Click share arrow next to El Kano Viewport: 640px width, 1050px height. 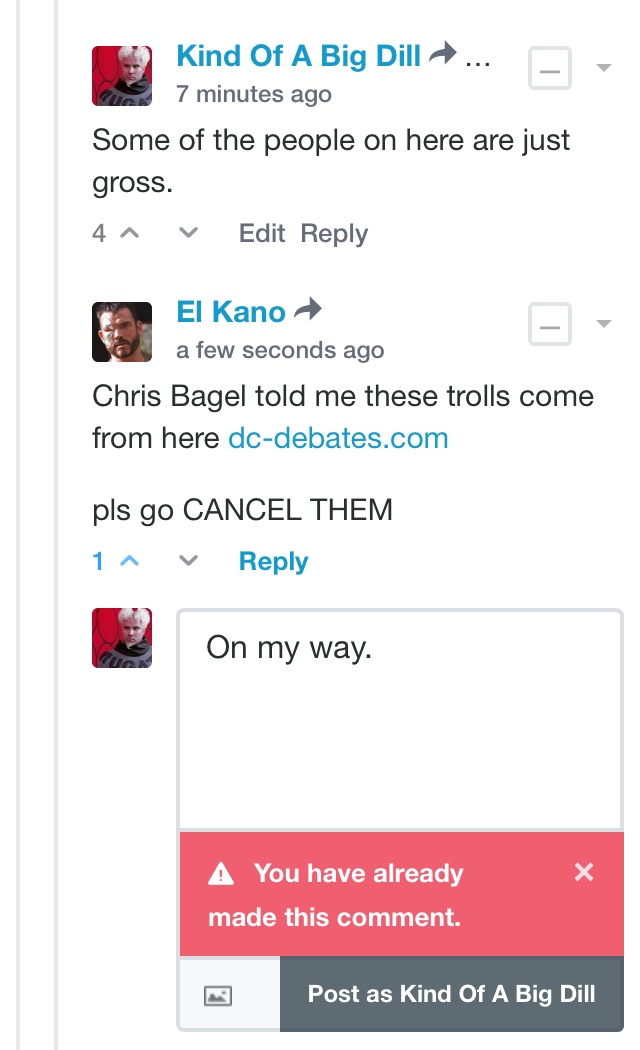pyautogui.click(x=308, y=309)
